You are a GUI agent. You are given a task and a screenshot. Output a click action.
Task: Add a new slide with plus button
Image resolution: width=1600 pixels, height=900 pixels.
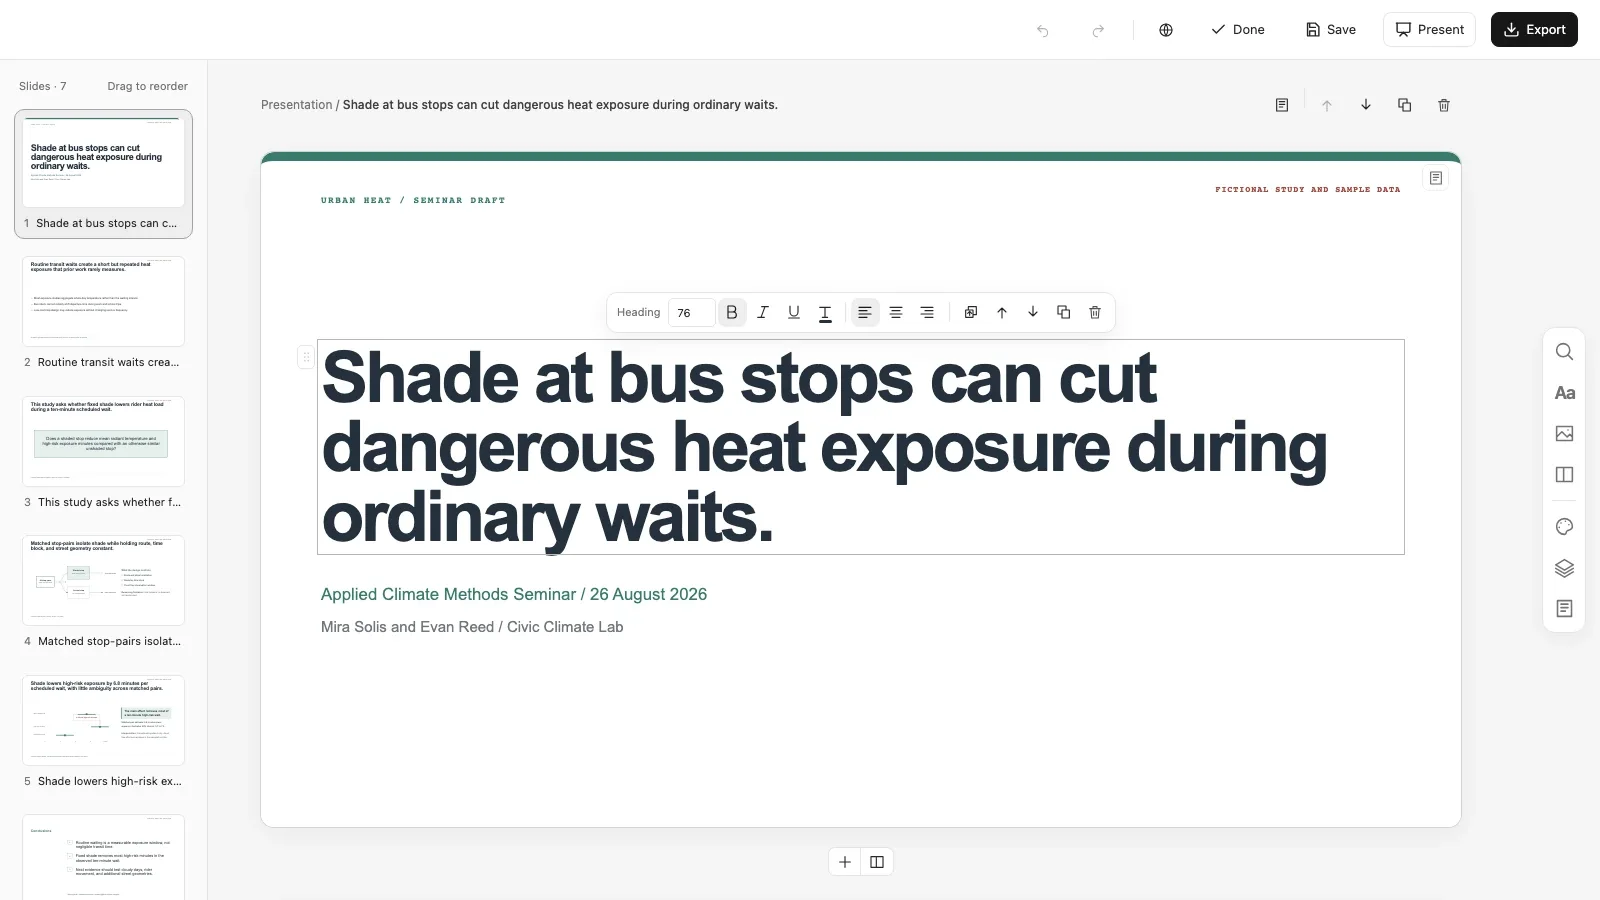[x=845, y=862]
